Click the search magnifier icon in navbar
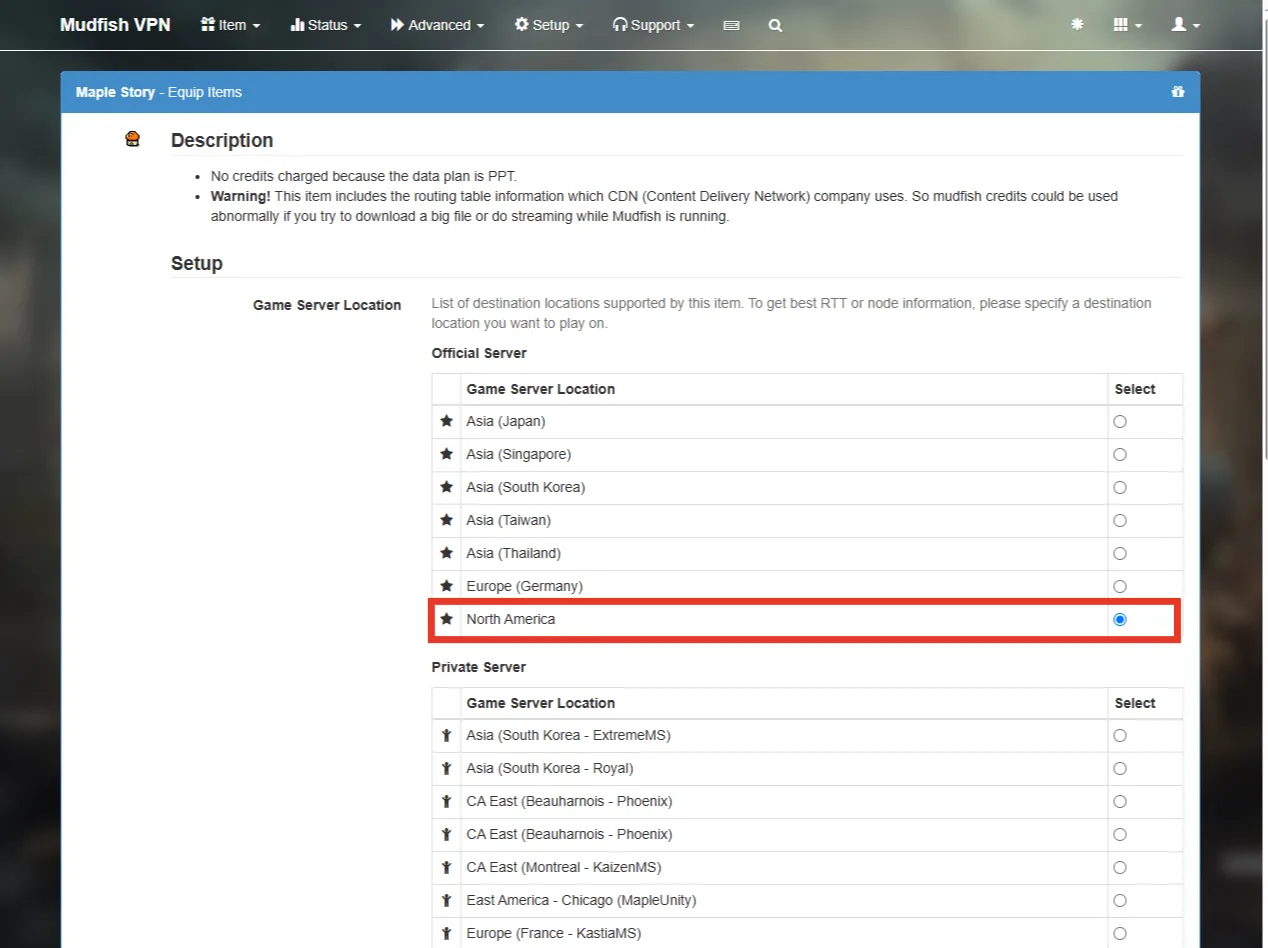1268x948 pixels. [x=775, y=25]
